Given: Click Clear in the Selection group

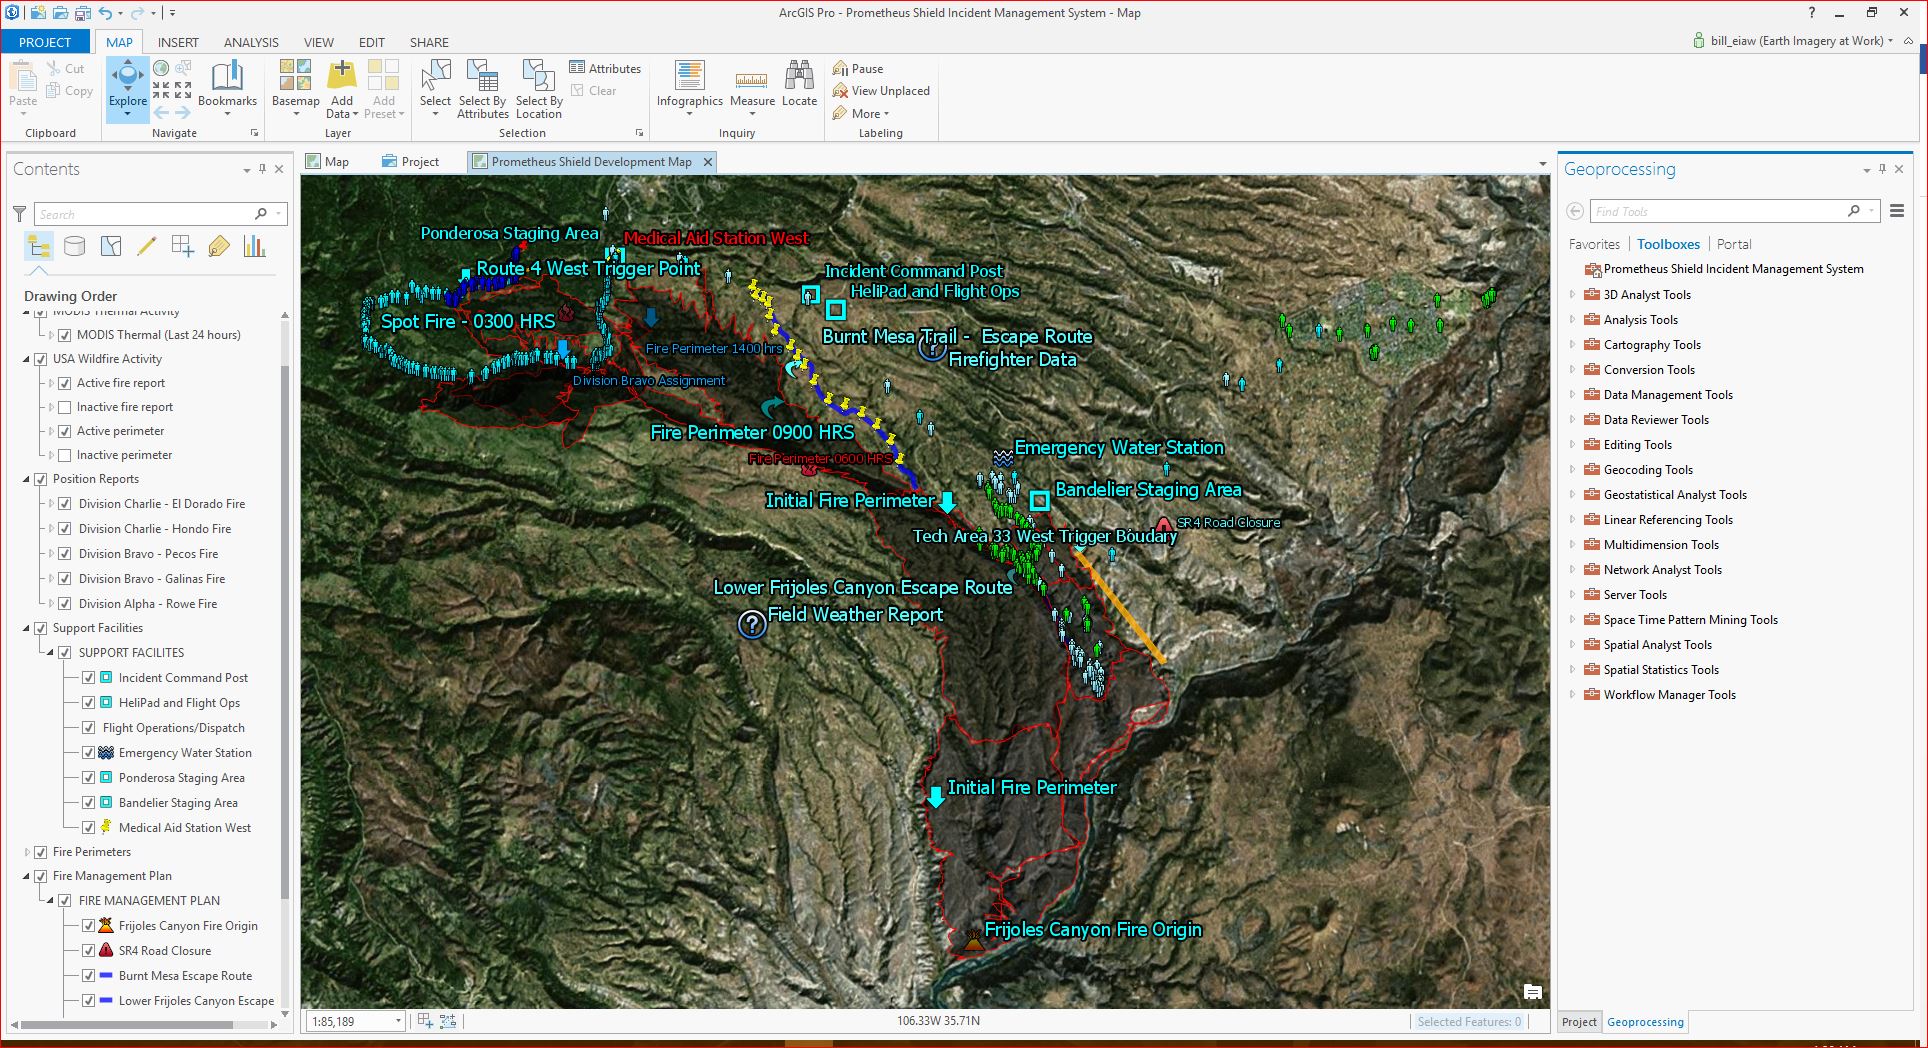Looking at the screenshot, I should 596,90.
